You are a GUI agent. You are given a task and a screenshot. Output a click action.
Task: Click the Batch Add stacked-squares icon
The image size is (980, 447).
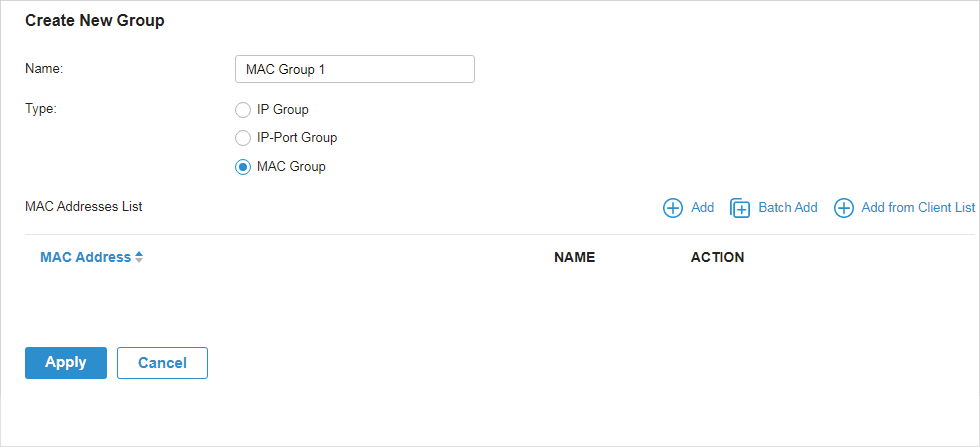tap(740, 208)
